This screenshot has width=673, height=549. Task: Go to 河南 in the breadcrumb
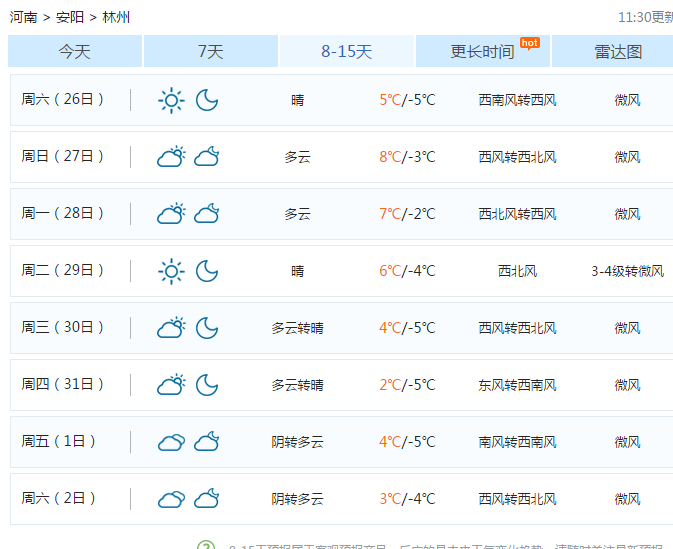click(24, 17)
